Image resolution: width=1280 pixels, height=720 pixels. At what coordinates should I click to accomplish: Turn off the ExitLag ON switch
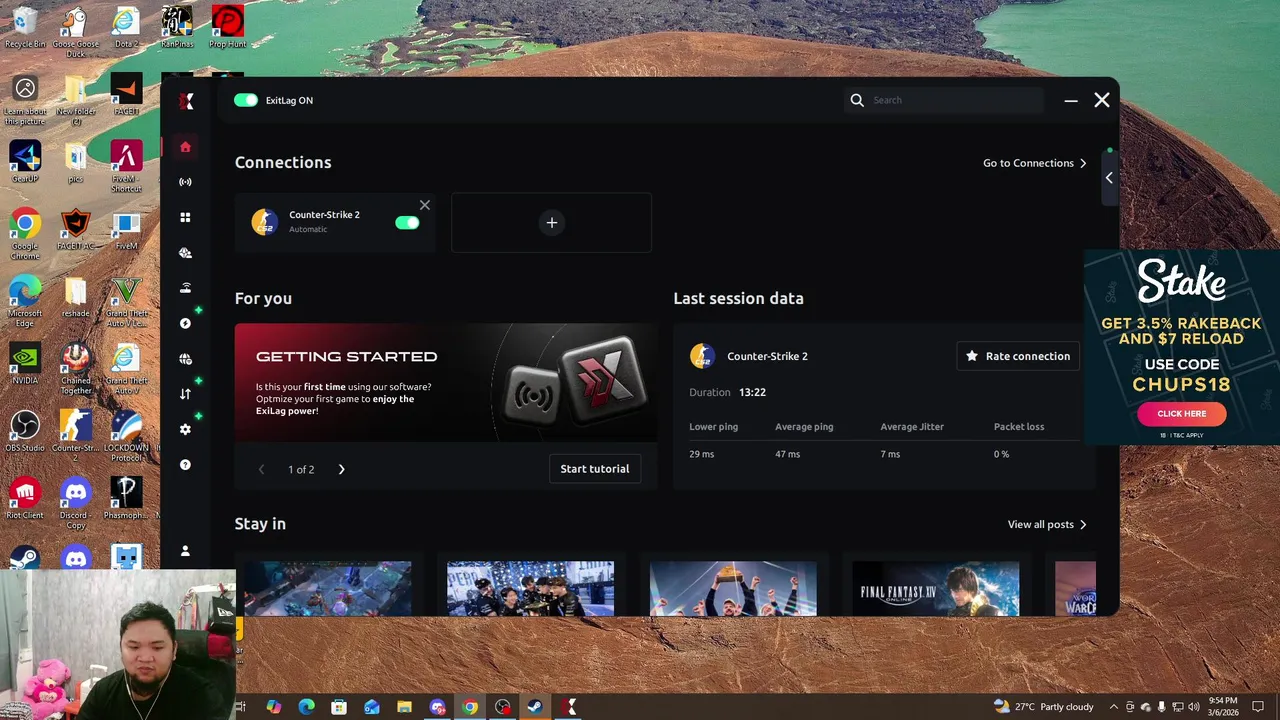[246, 100]
